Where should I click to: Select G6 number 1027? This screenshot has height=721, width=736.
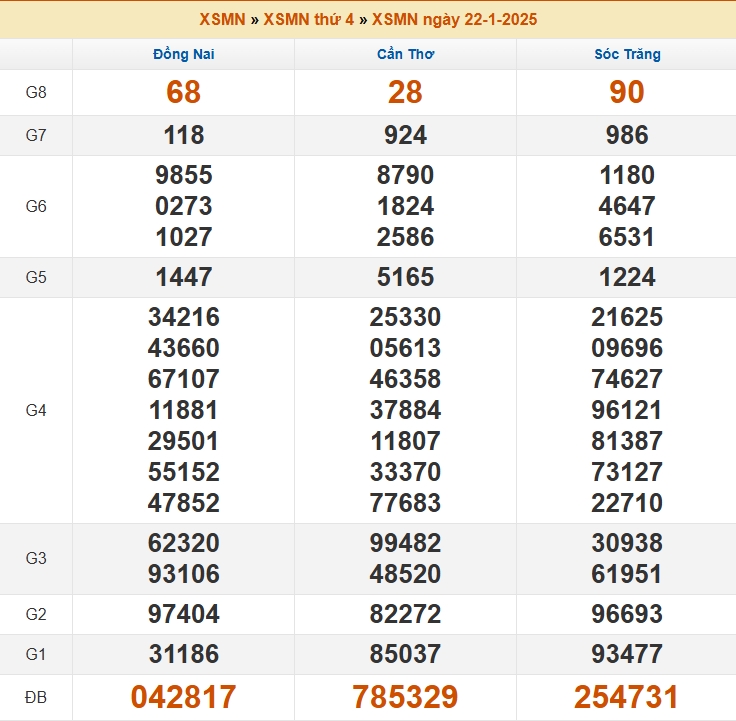[184, 237]
